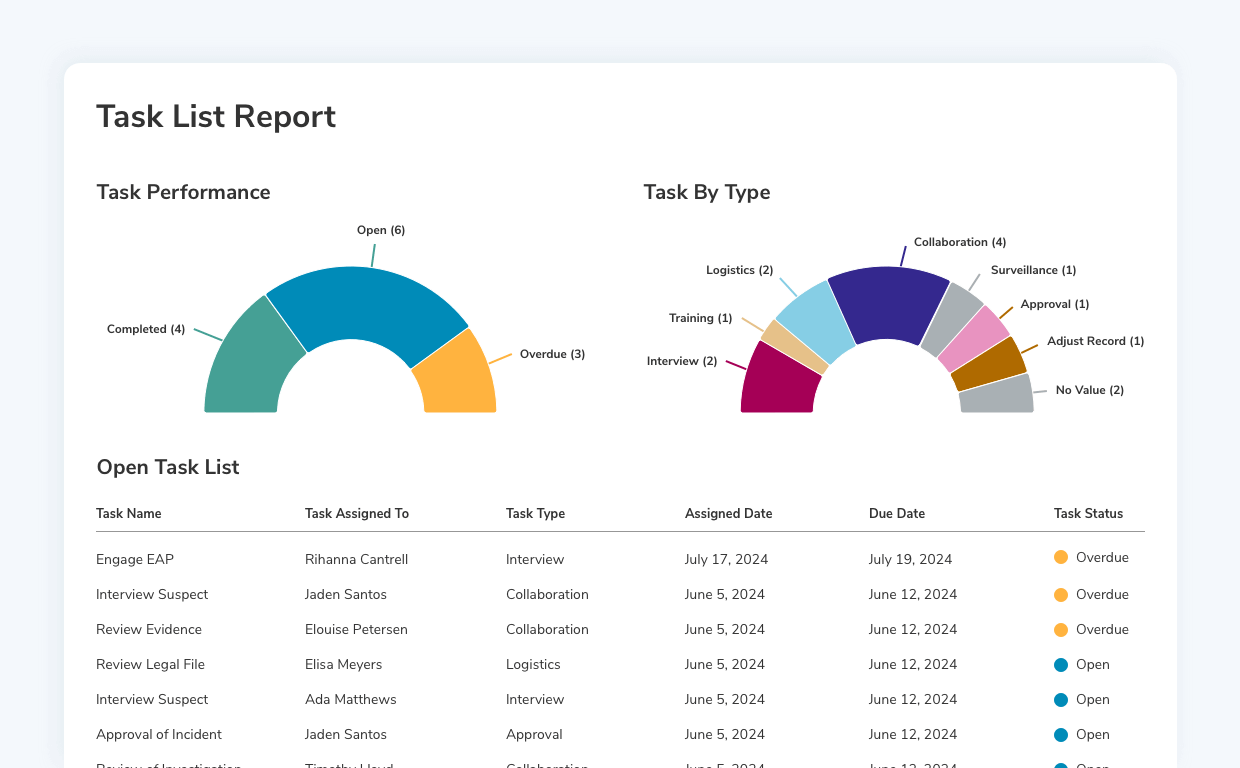Screen dimensions: 1240x768
Task: Sort by the Due Date column header
Action: point(897,513)
